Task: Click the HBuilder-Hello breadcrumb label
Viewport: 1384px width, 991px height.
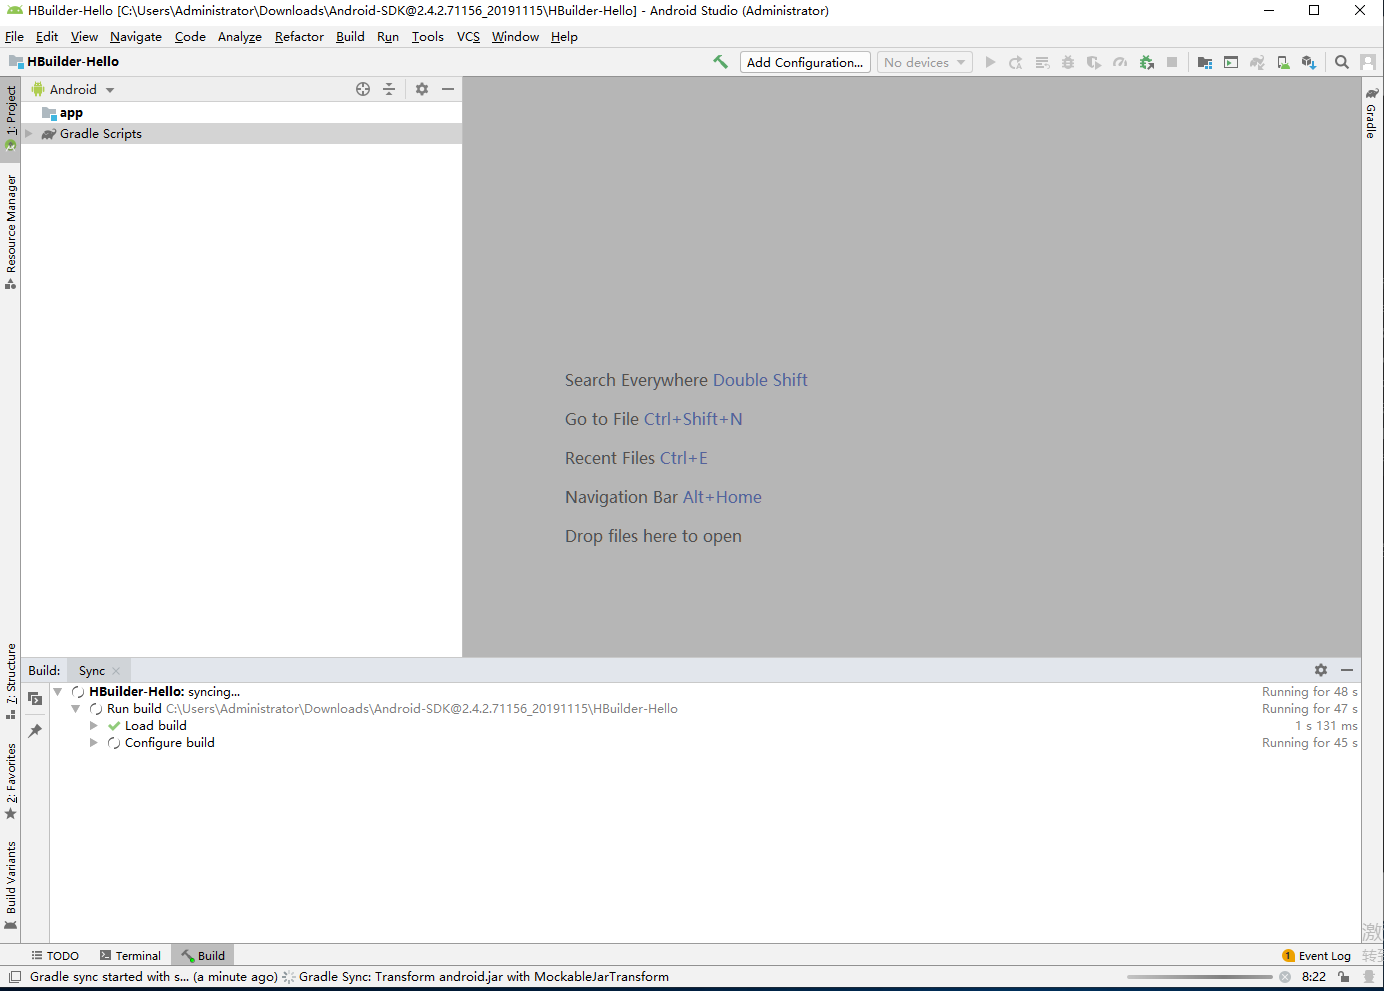Action: [x=73, y=61]
